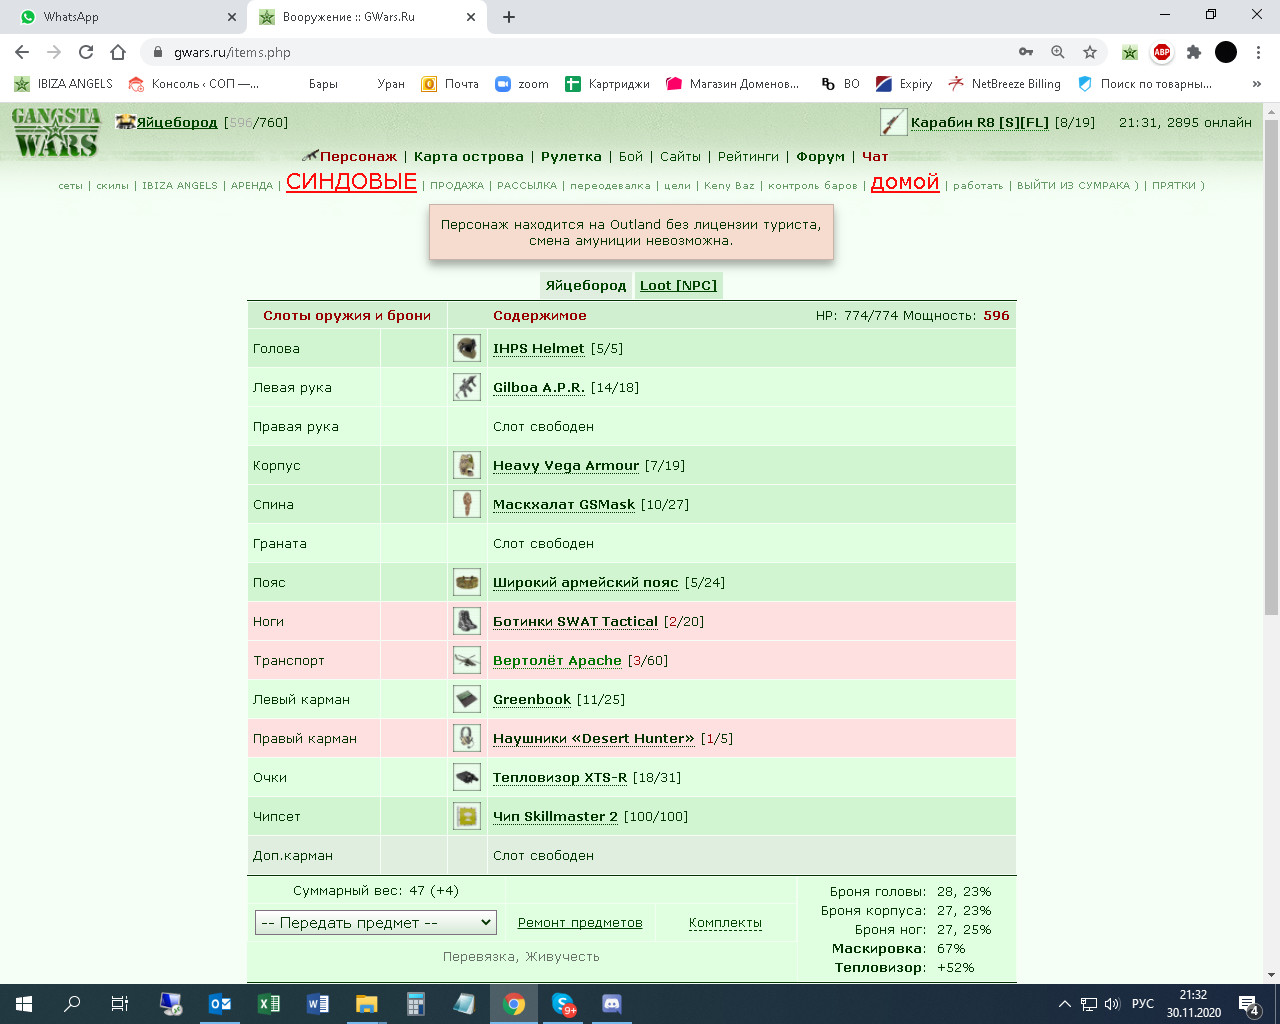
Task: Click the Desert Hunter headphones icon
Action: click(467, 738)
